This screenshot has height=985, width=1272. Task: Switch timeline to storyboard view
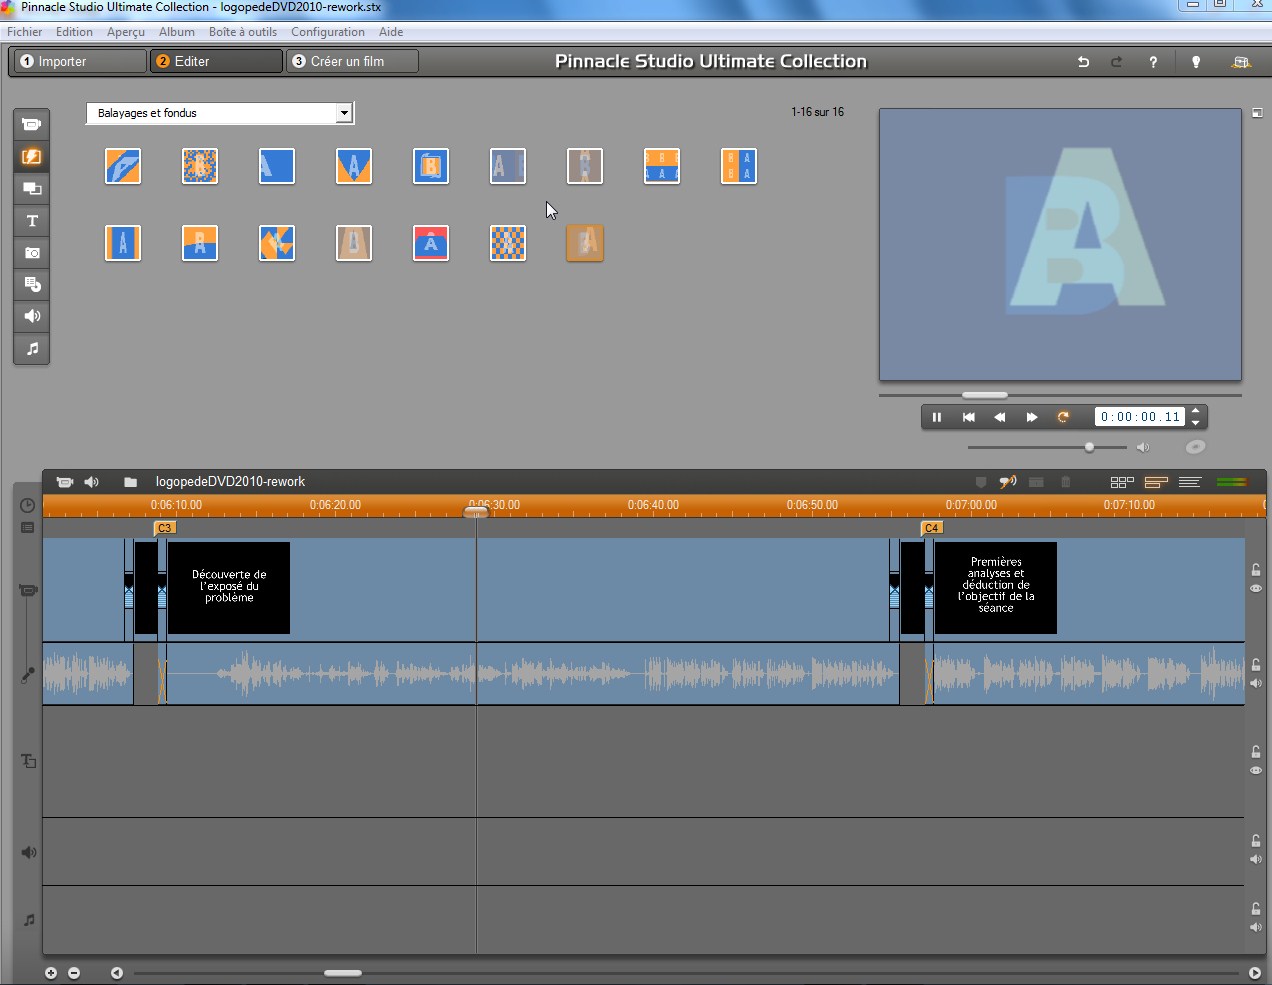point(1122,482)
